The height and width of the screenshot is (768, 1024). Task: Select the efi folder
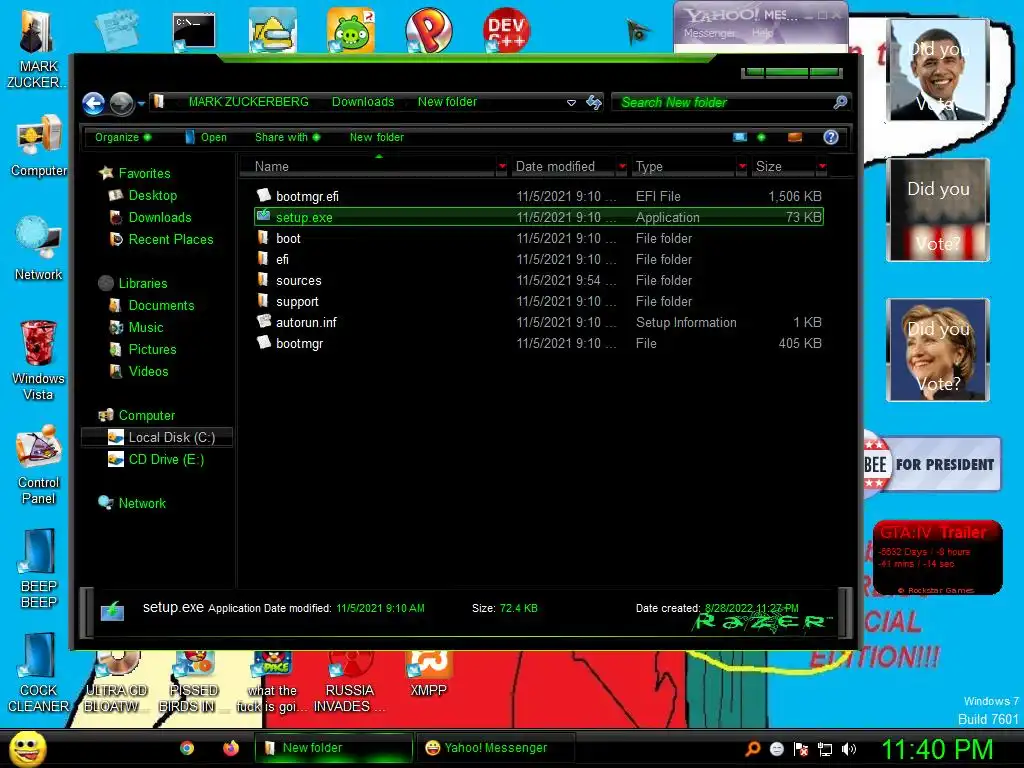(x=539, y=259)
